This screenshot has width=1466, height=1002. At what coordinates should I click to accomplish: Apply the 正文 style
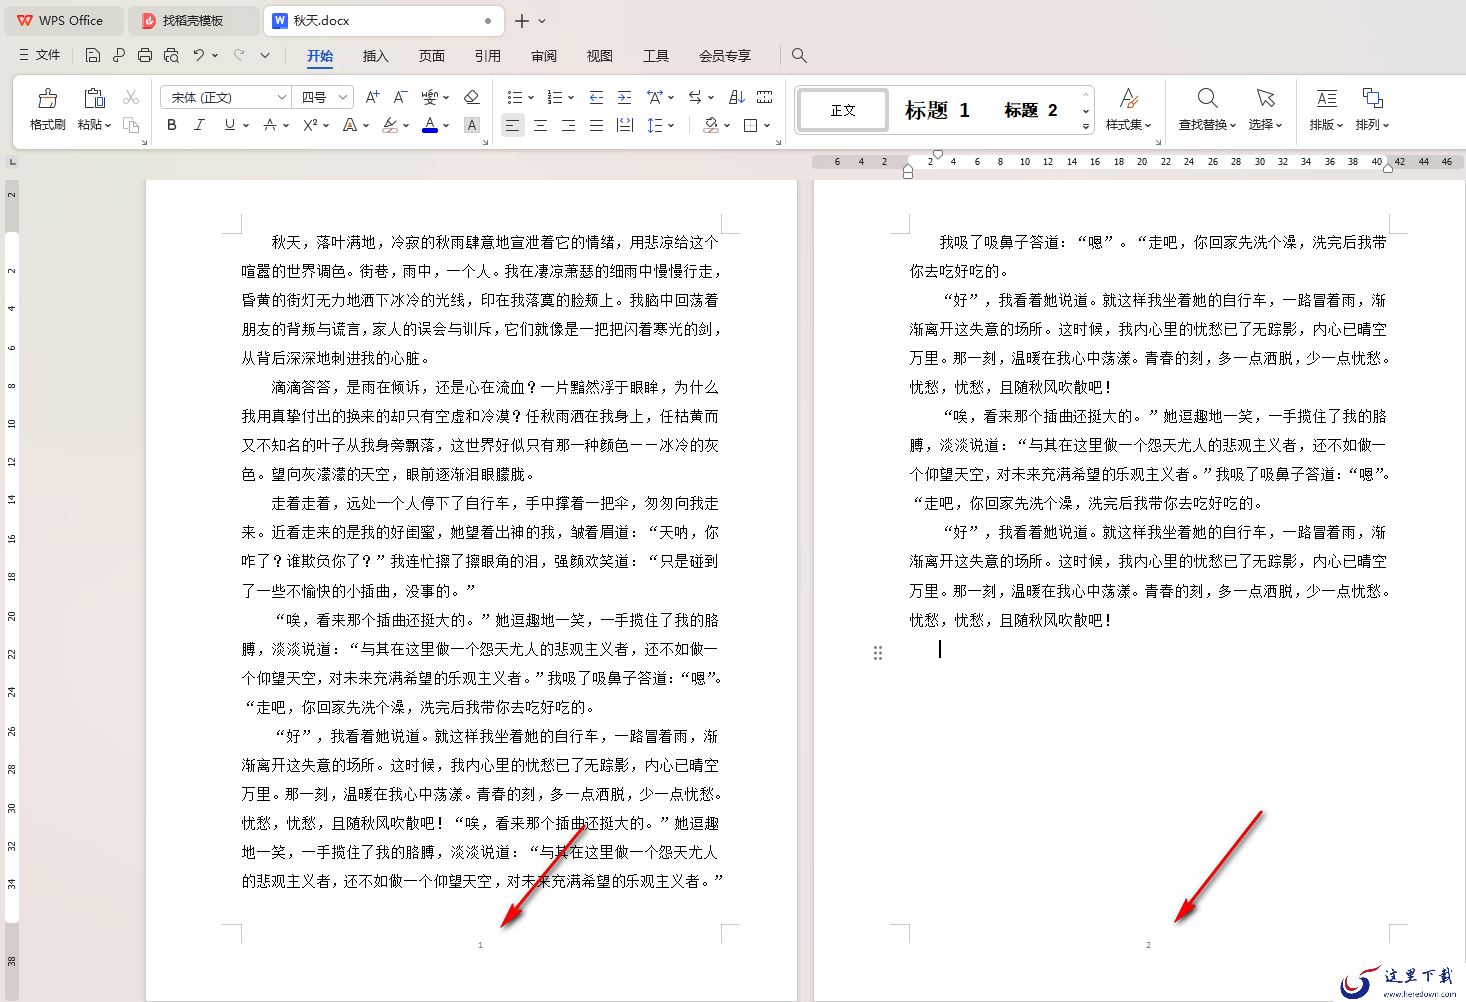(x=843, y=110)
